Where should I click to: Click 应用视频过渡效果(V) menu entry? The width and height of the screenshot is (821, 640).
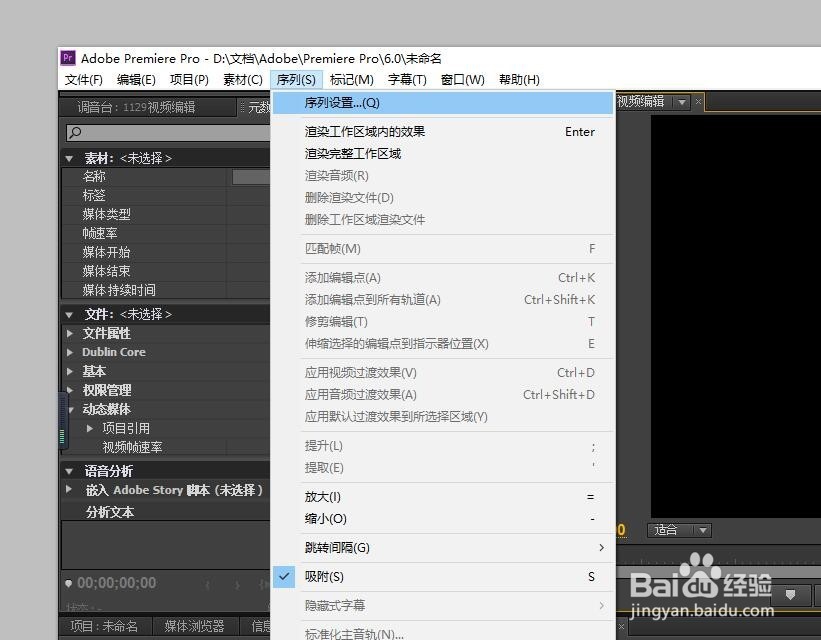443,372
